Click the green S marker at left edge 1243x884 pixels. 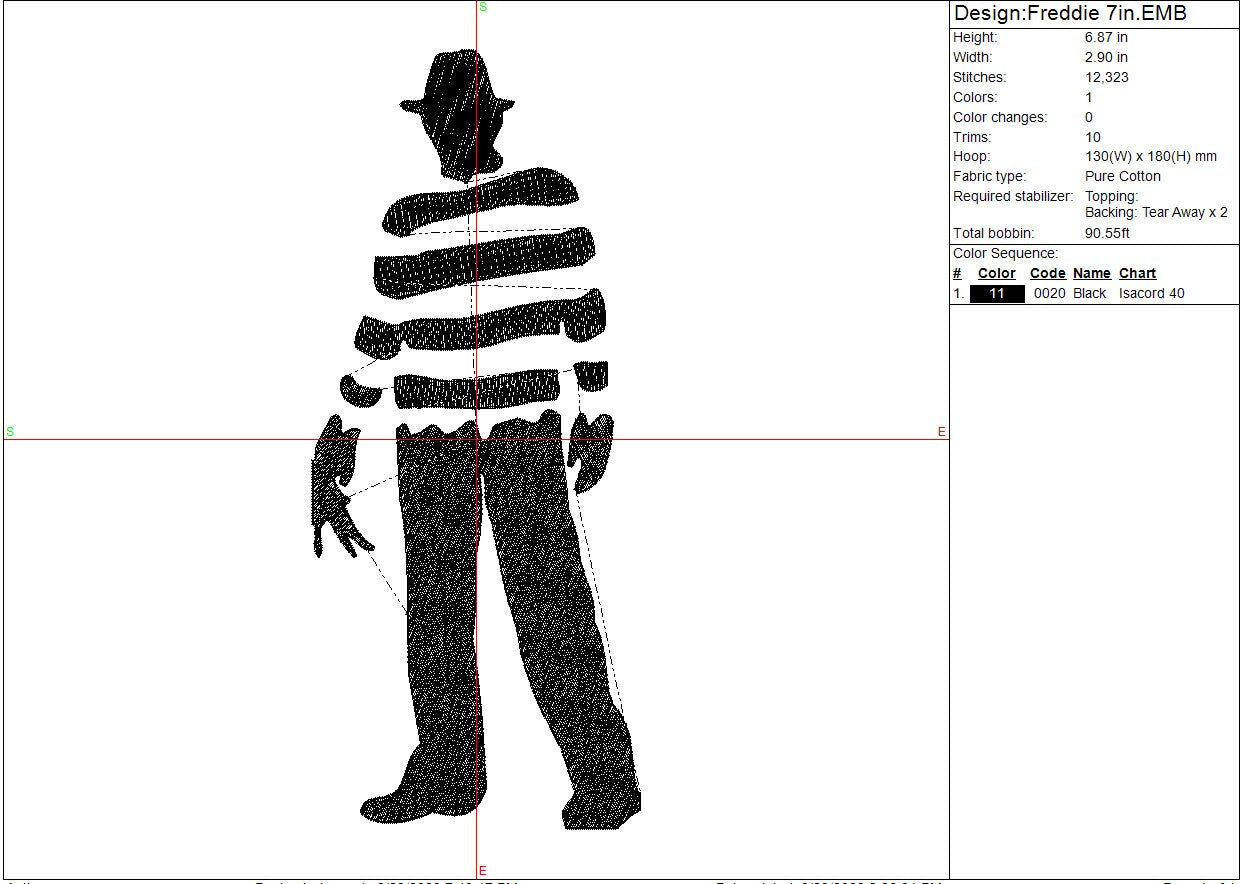(x=10, y=432)
